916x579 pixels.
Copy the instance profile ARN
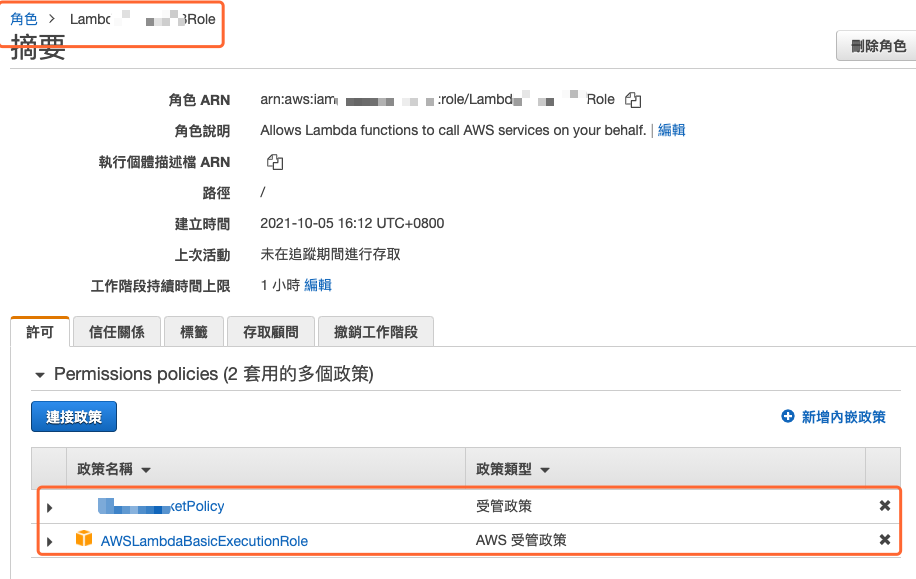tap(275, 162)
